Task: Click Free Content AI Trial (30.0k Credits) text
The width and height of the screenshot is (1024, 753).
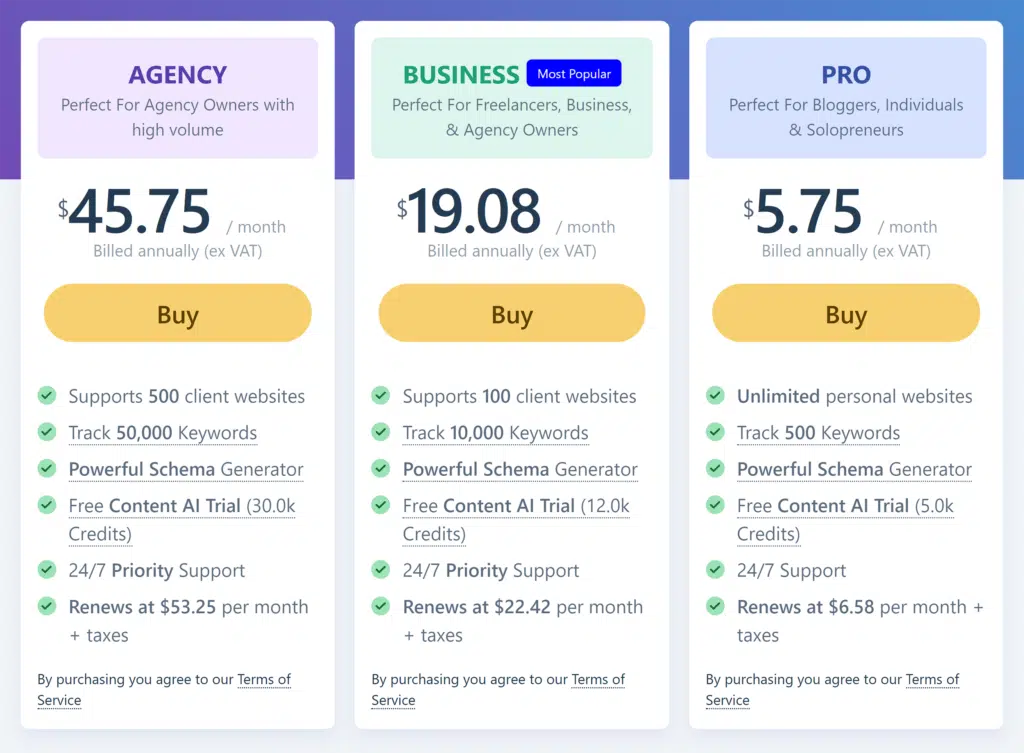Action: point(182,506)
